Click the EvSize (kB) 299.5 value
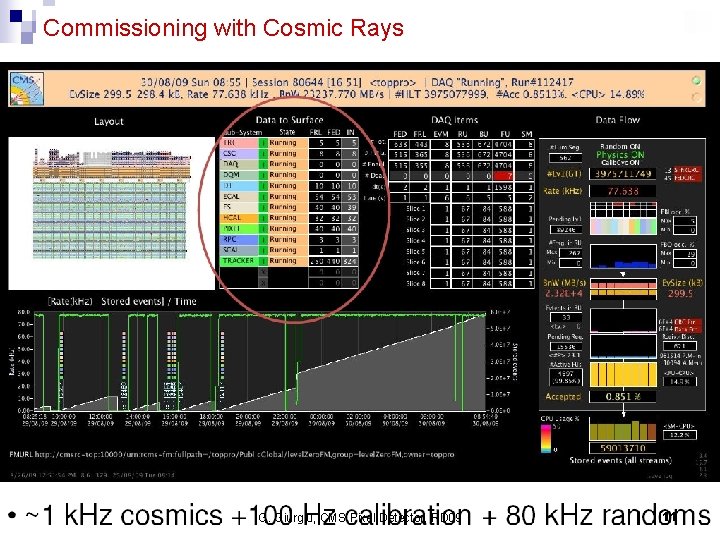 [680, 294]
